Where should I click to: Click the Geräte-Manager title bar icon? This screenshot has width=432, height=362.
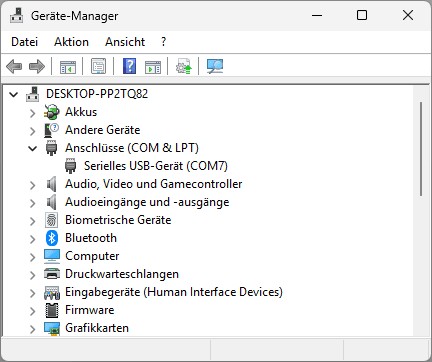point(16,15)
